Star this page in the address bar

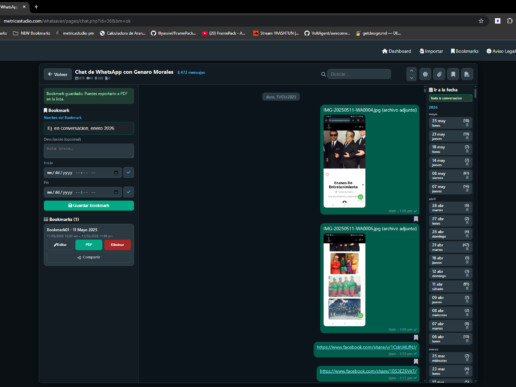point(481,21)
